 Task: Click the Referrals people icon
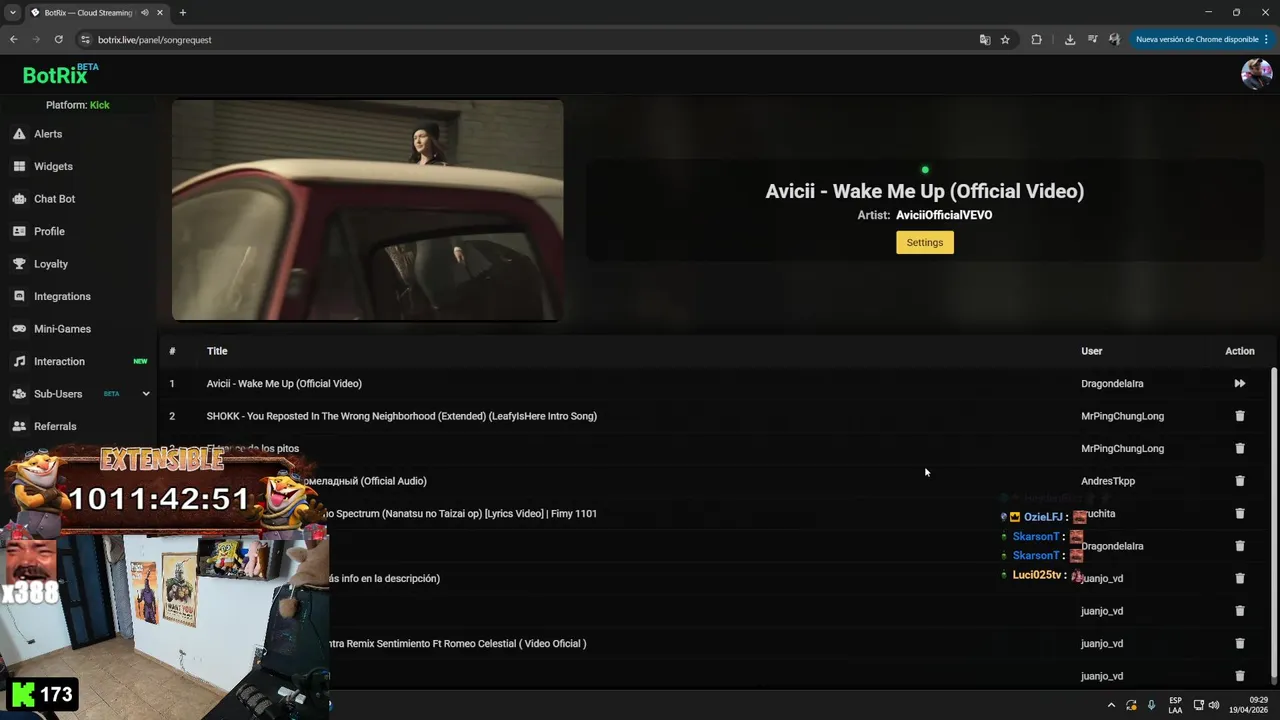[19, 426]
